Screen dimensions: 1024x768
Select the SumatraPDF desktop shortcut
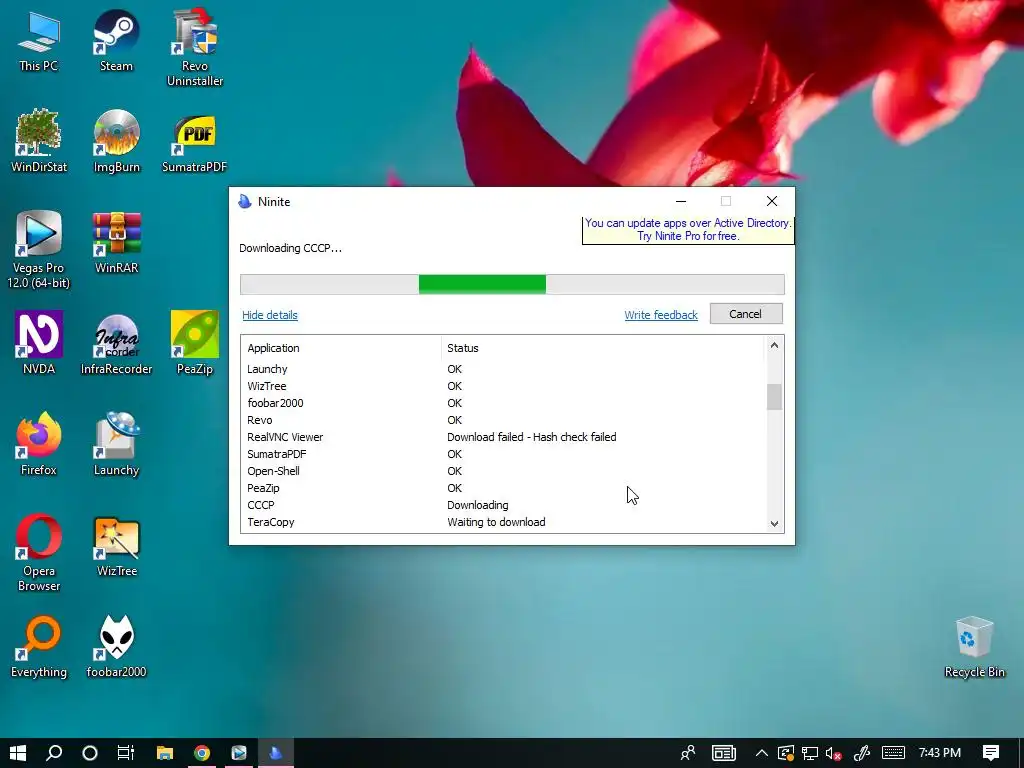click(195, 142)
